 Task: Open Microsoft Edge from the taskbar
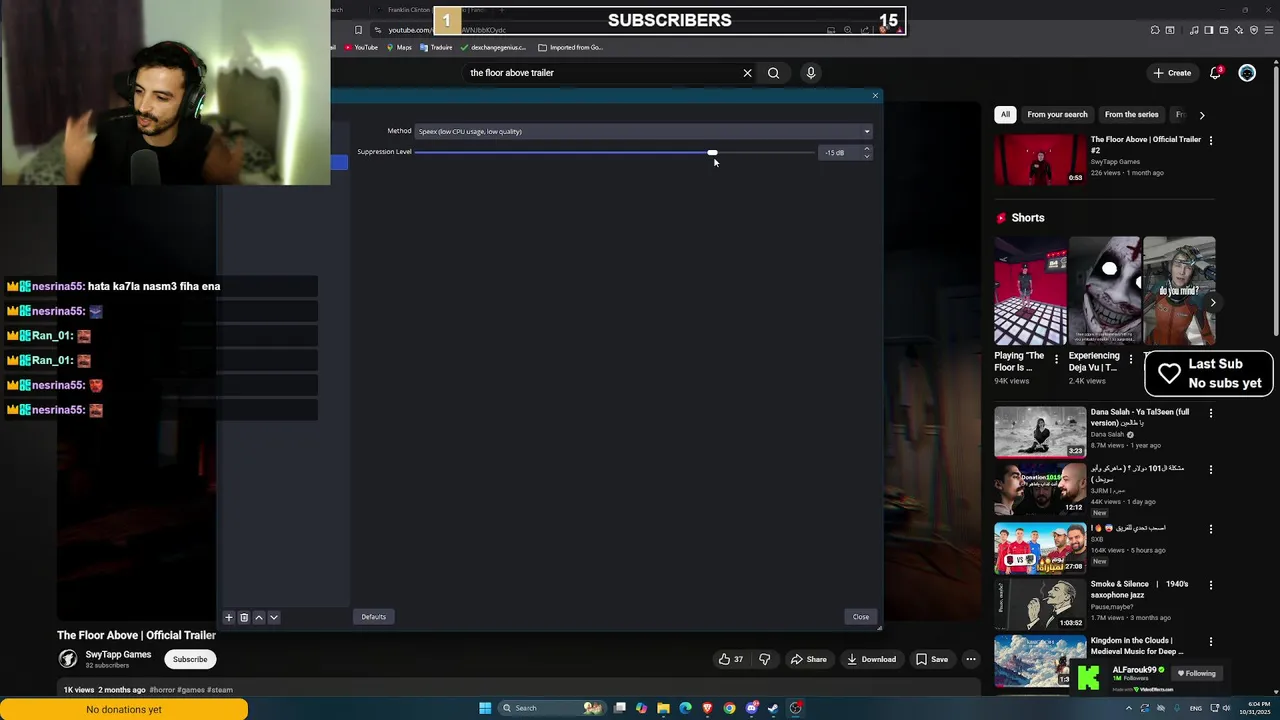click(685, 708)
